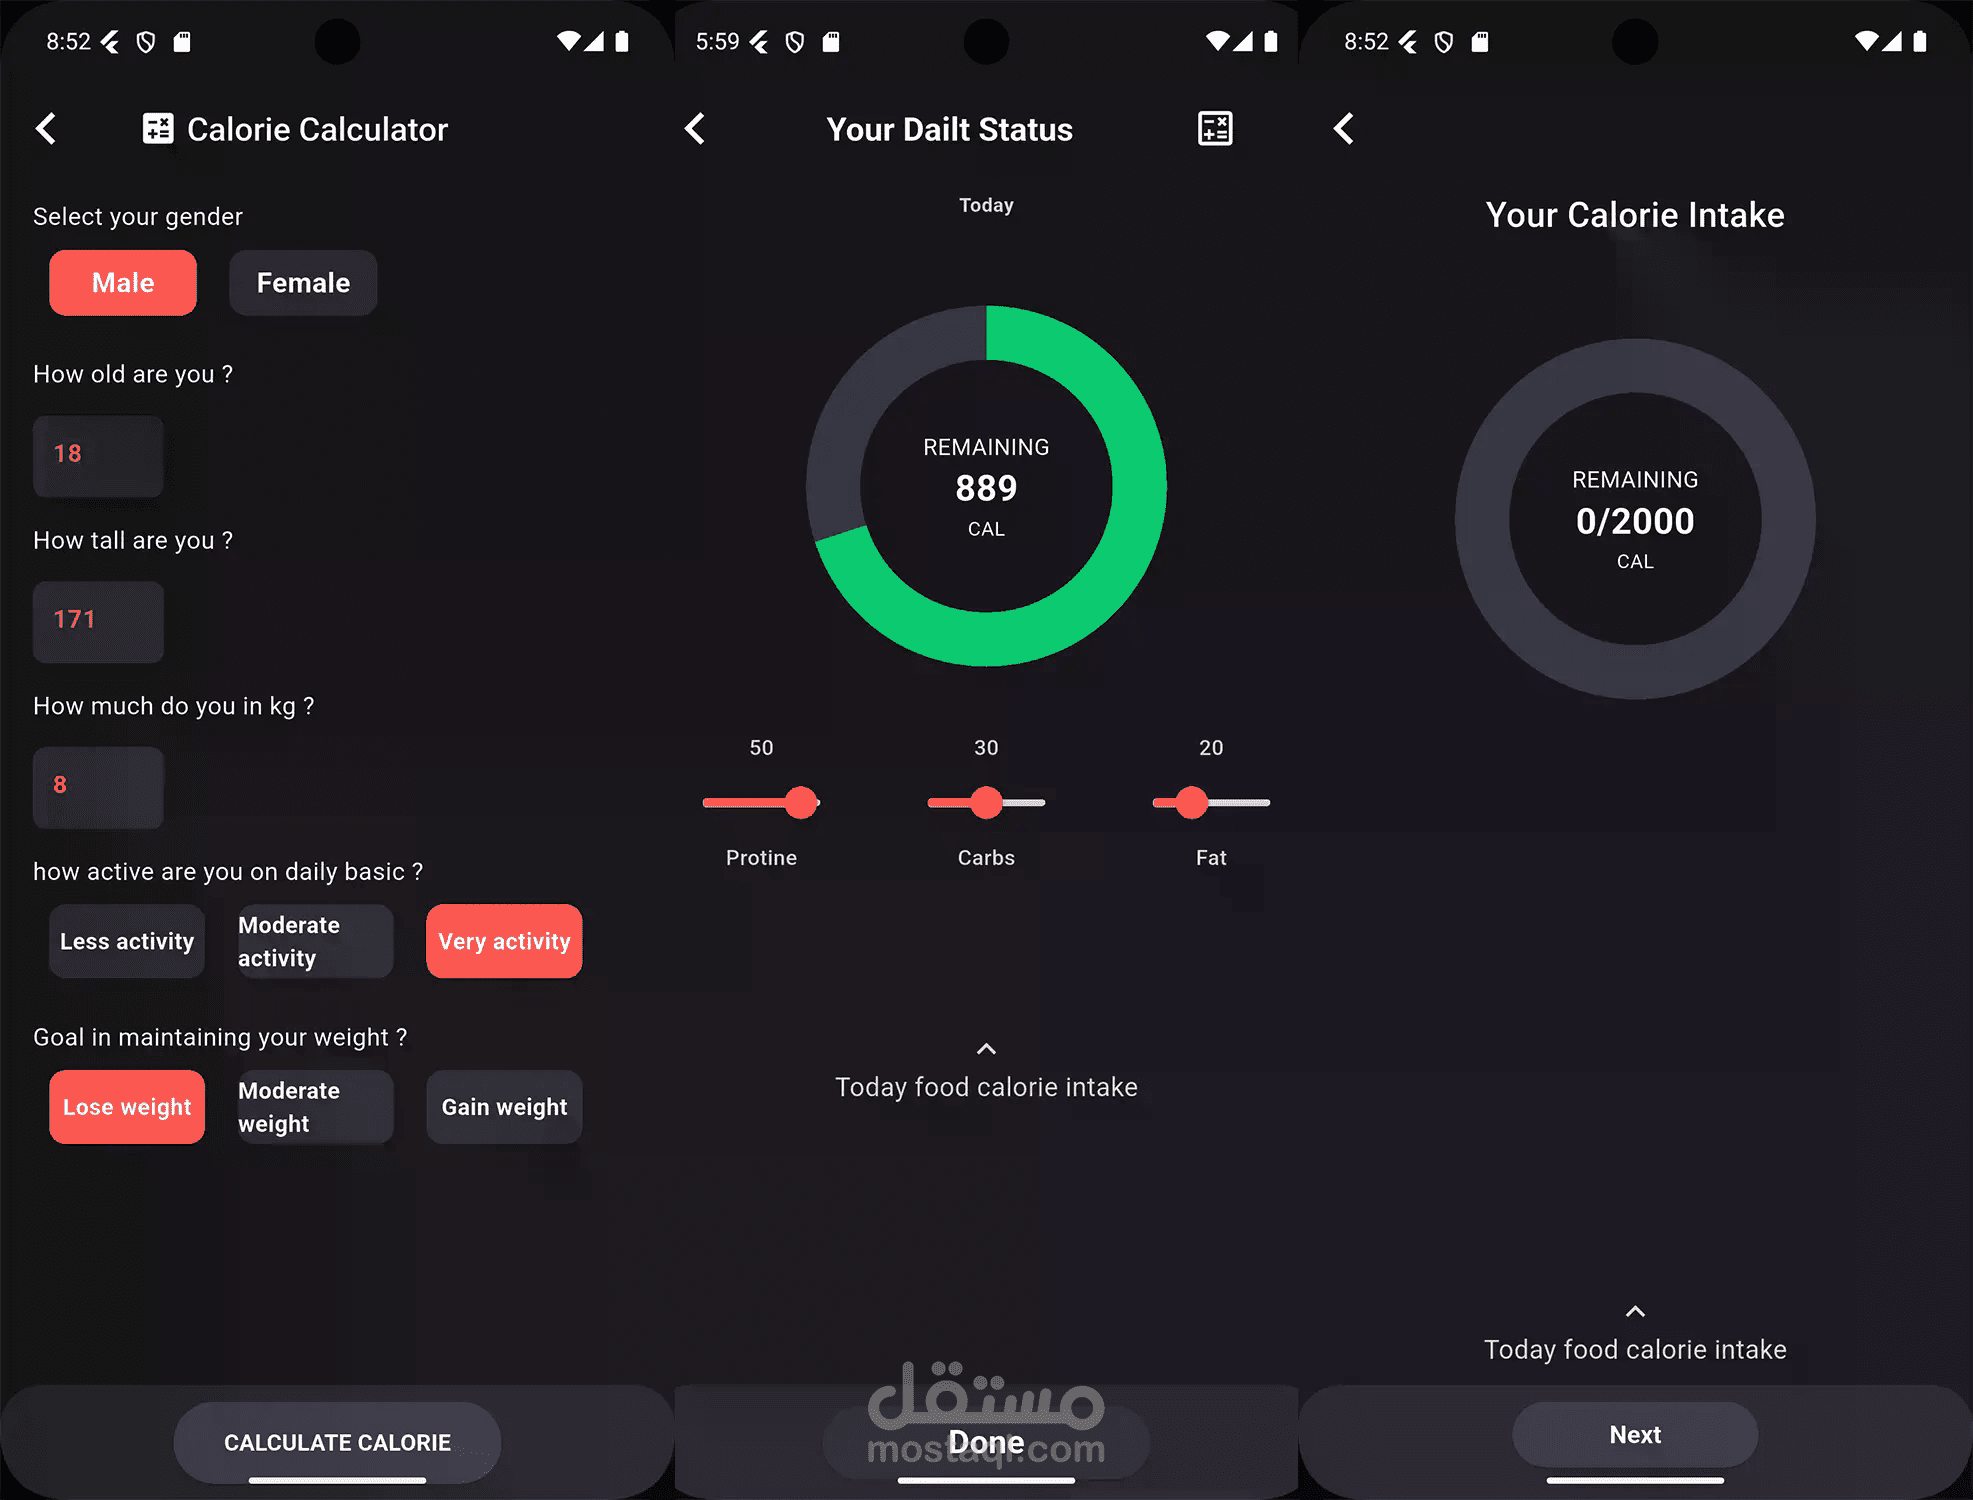Image resolution: width=1973 pixels, height=1500 pixels.
Task: Choose the Very activity level
Action: tap(504, 941)
